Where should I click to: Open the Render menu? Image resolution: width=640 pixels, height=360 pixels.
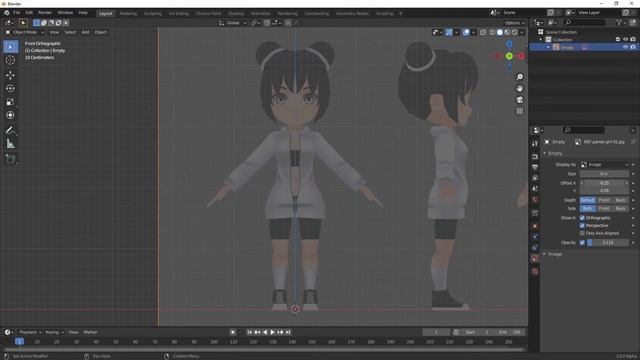click(x=45, y=13)
